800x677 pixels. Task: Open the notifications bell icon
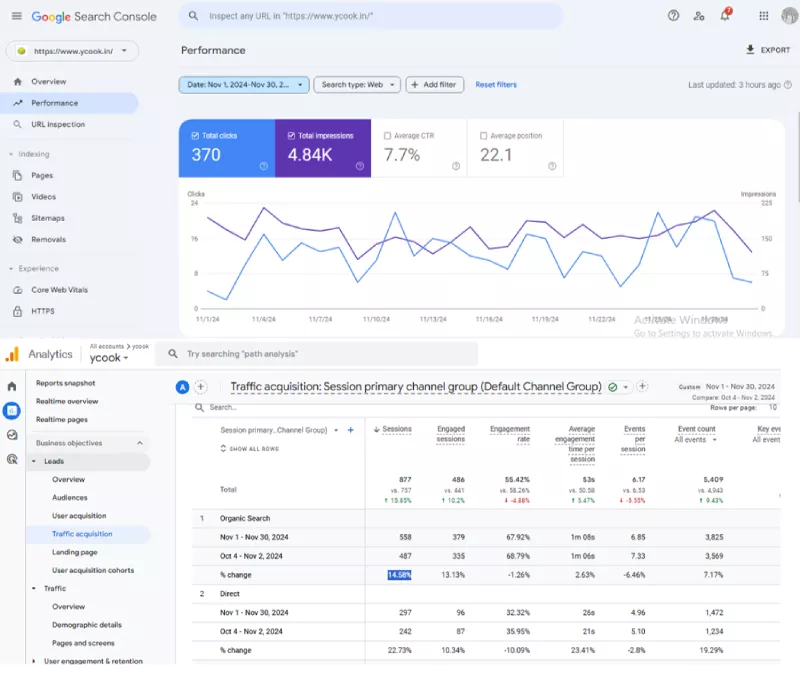(725, 16)
